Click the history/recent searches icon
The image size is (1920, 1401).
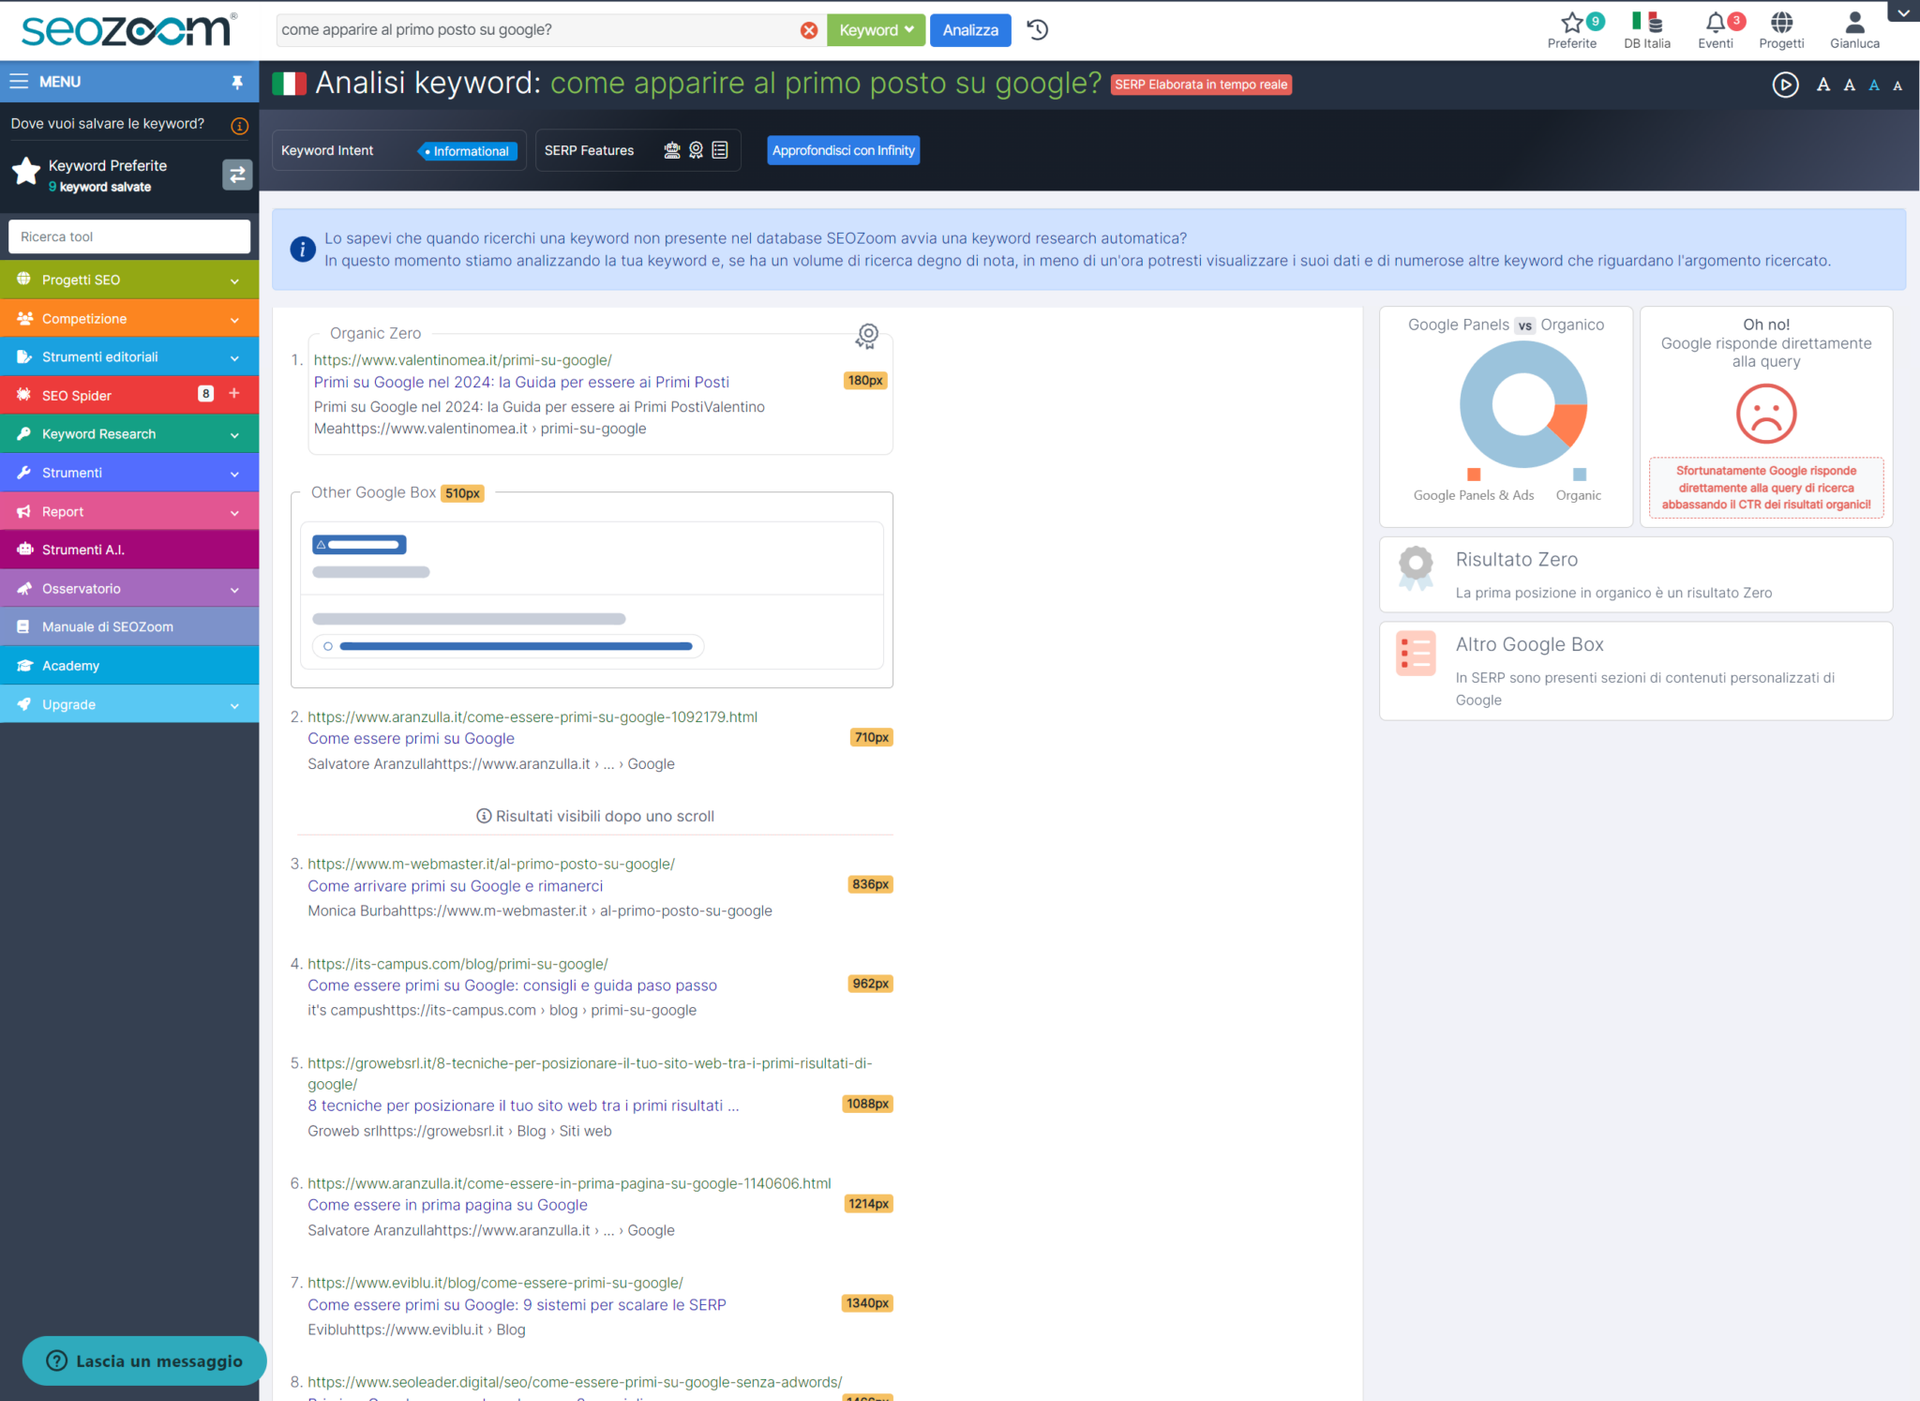click(x=1039, y=30)
